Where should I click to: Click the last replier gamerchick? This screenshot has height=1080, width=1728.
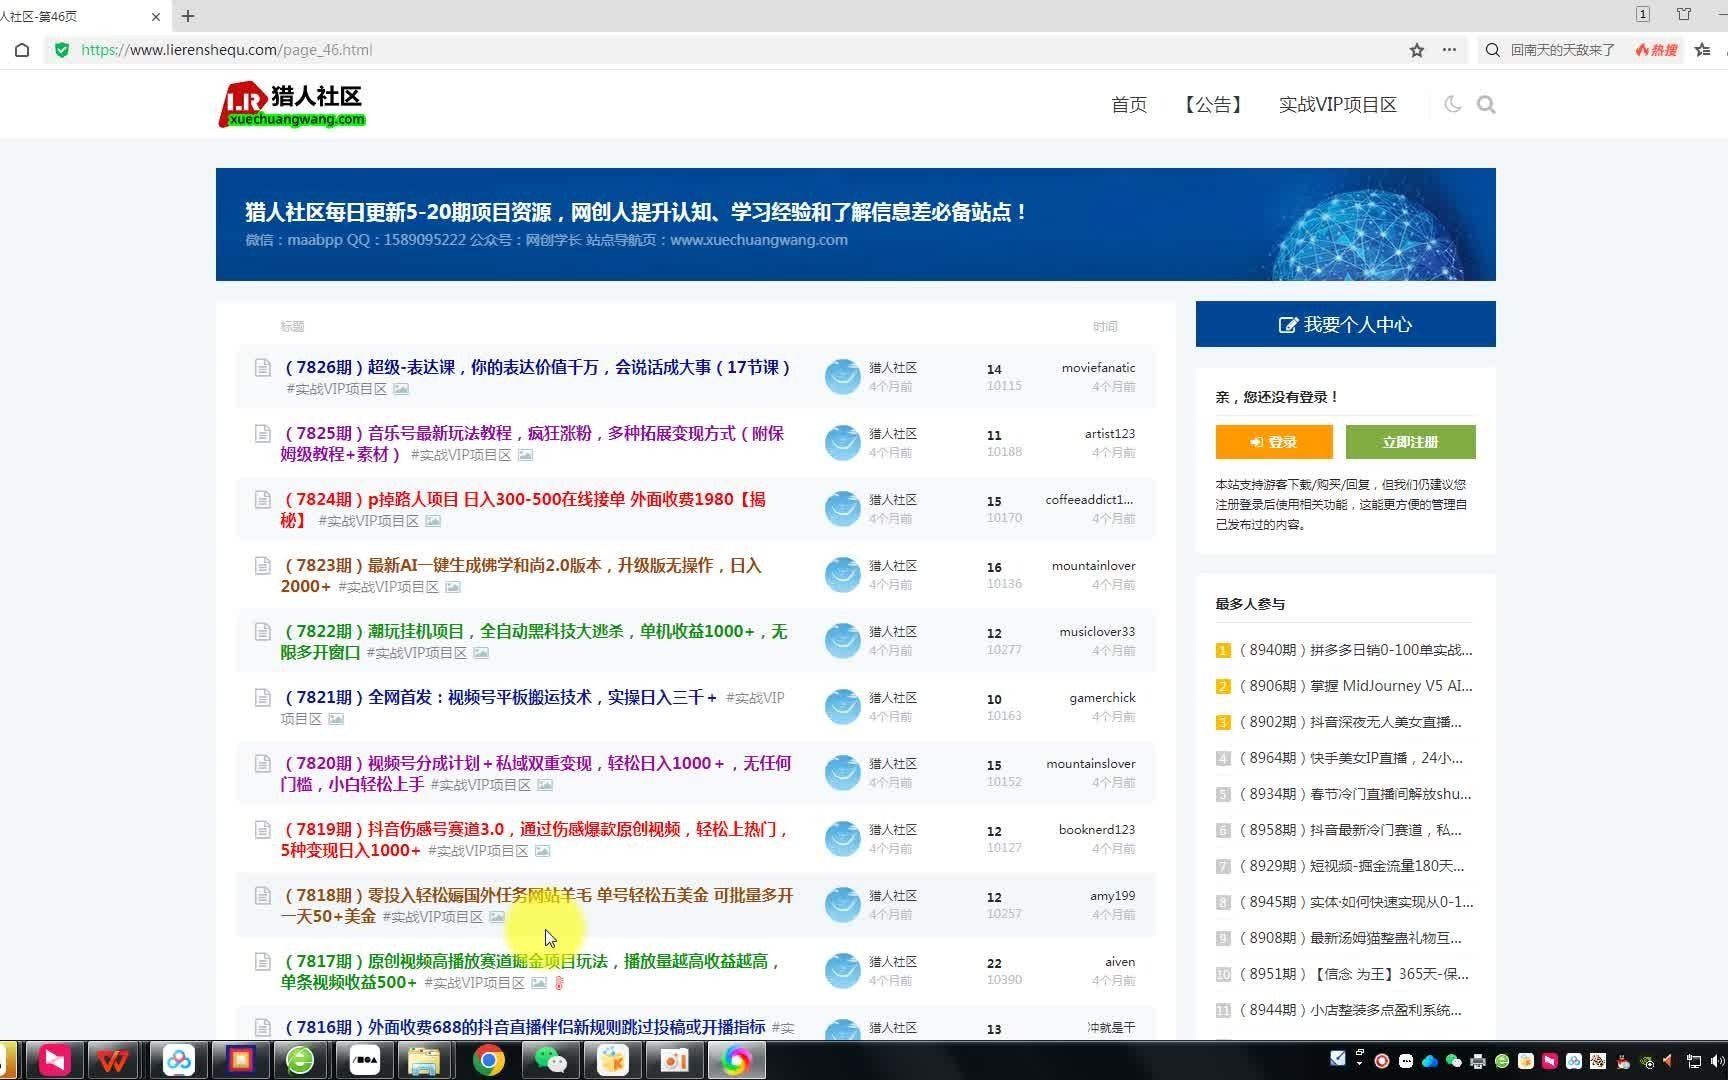[1102, 697]
